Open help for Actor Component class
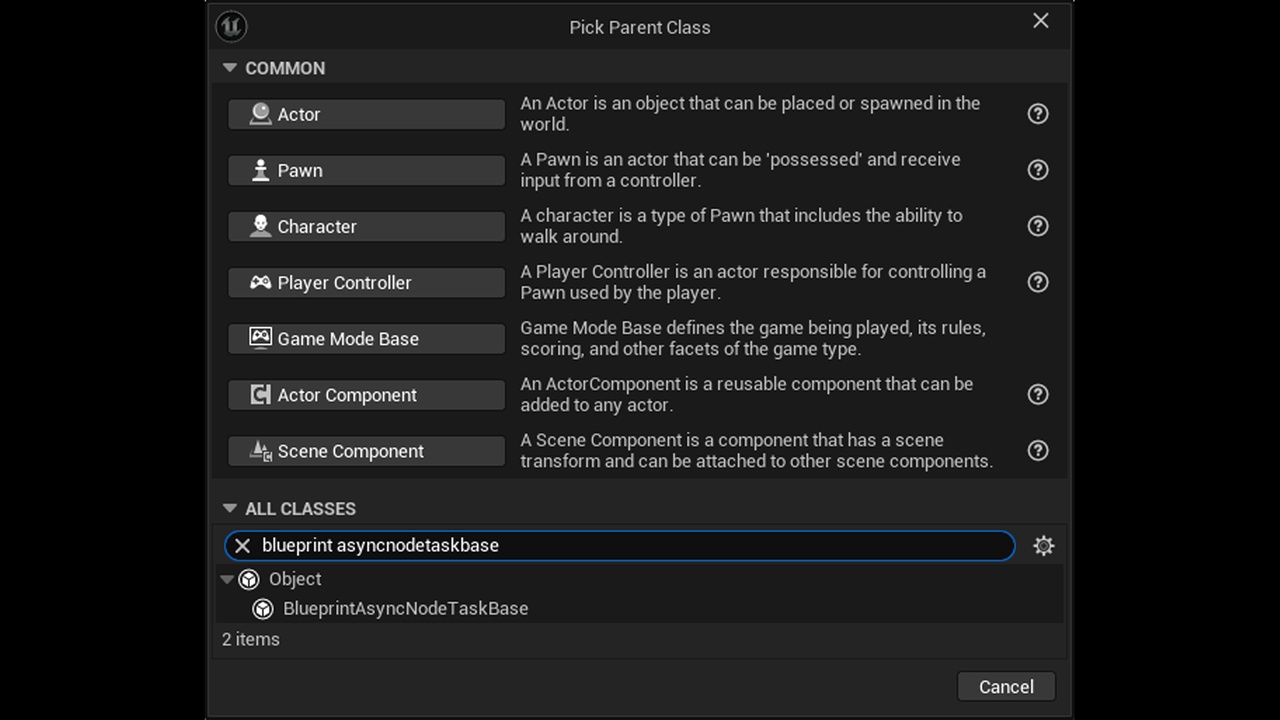1280x720 pixels. click(x=1038, y=394)
